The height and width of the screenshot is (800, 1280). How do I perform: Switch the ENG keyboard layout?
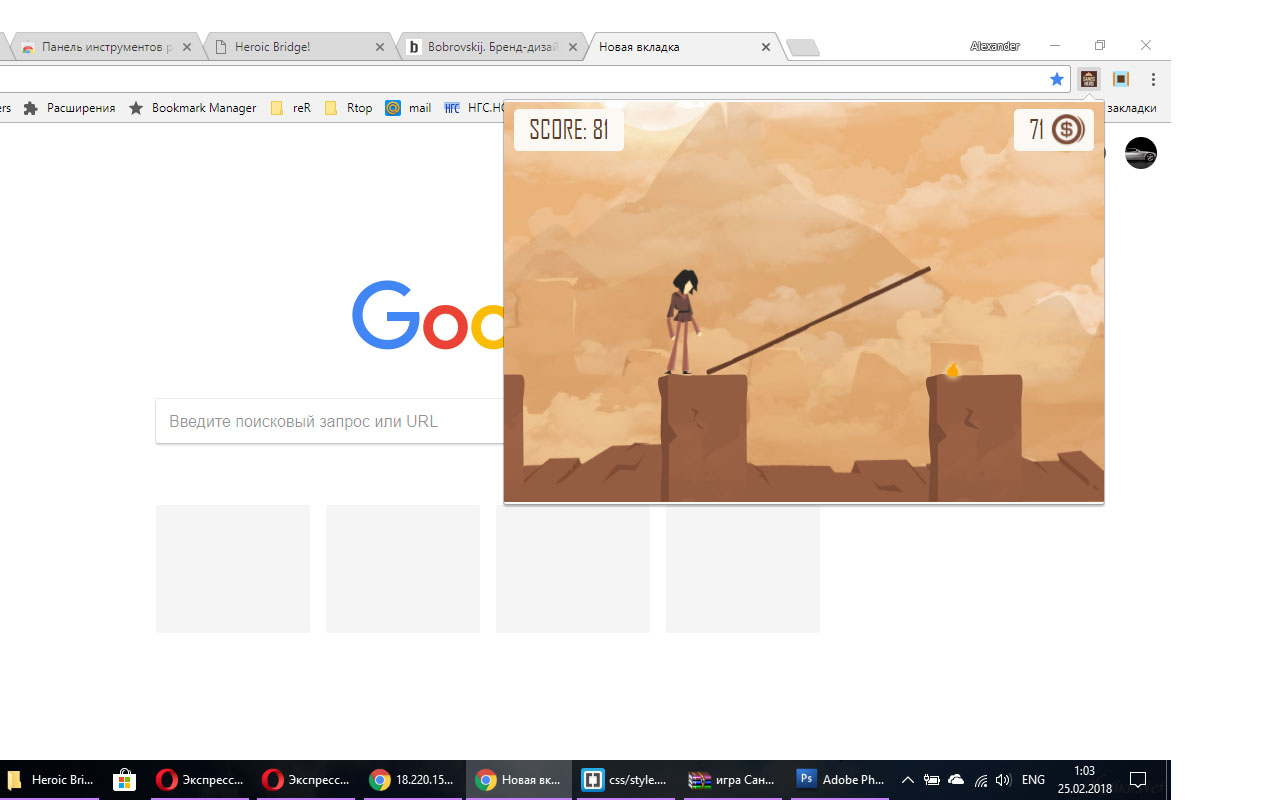pyautogui.click(x=1032, y=779)
